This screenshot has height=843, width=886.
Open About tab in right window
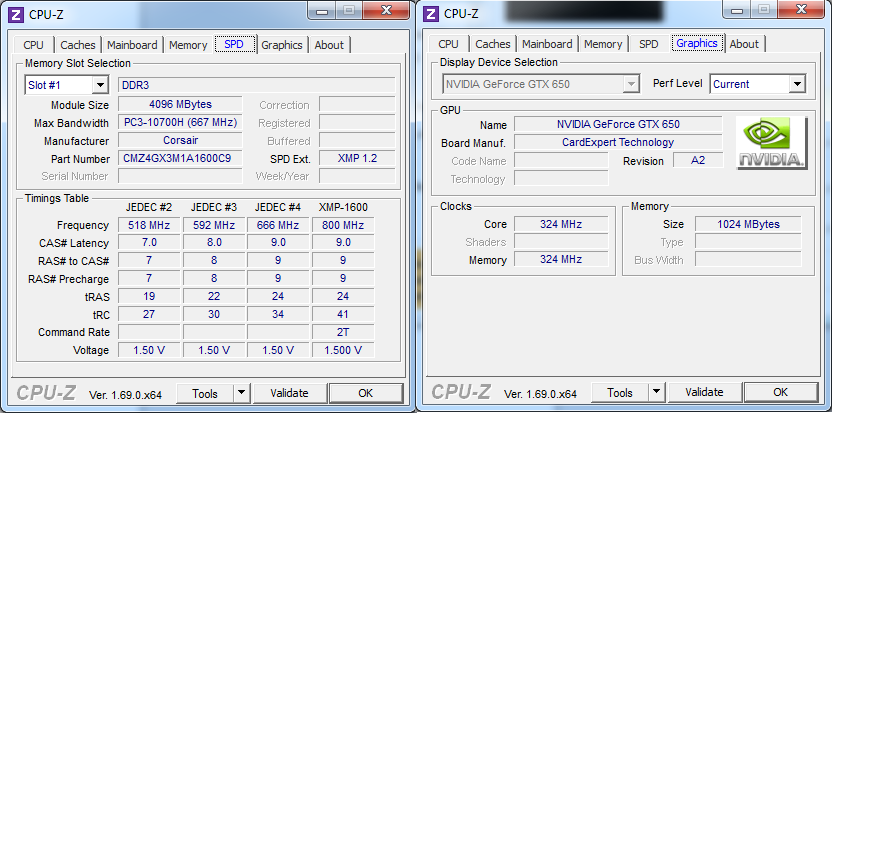pyautogui.click(x=744, y=44)
